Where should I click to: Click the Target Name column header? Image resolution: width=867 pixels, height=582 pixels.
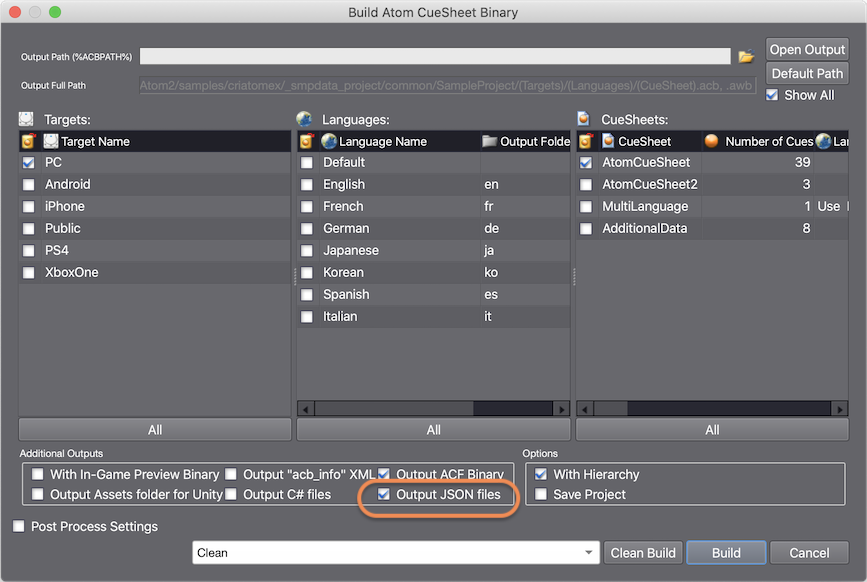166,141
